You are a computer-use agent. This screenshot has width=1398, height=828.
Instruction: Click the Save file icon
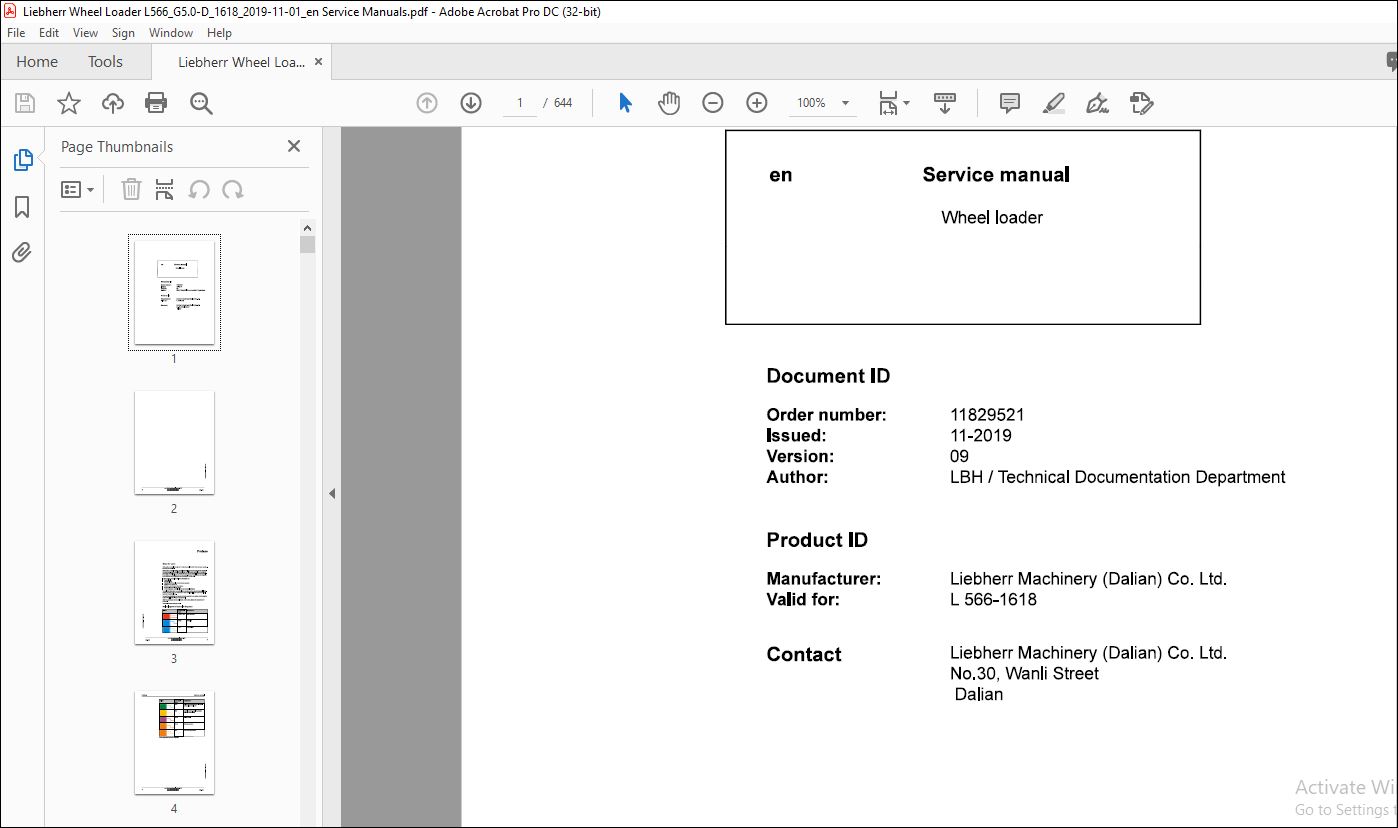pos(25,103)
